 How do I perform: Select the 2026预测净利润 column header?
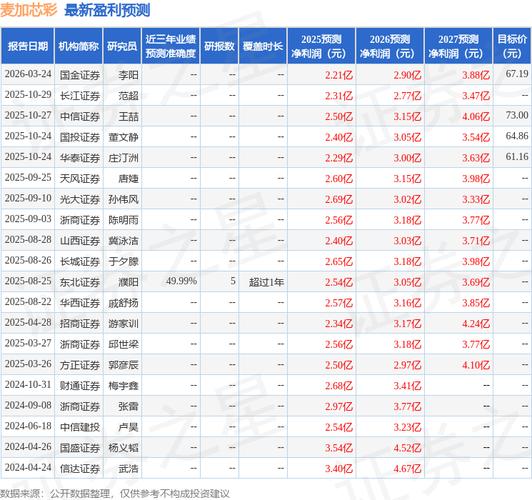390,46
